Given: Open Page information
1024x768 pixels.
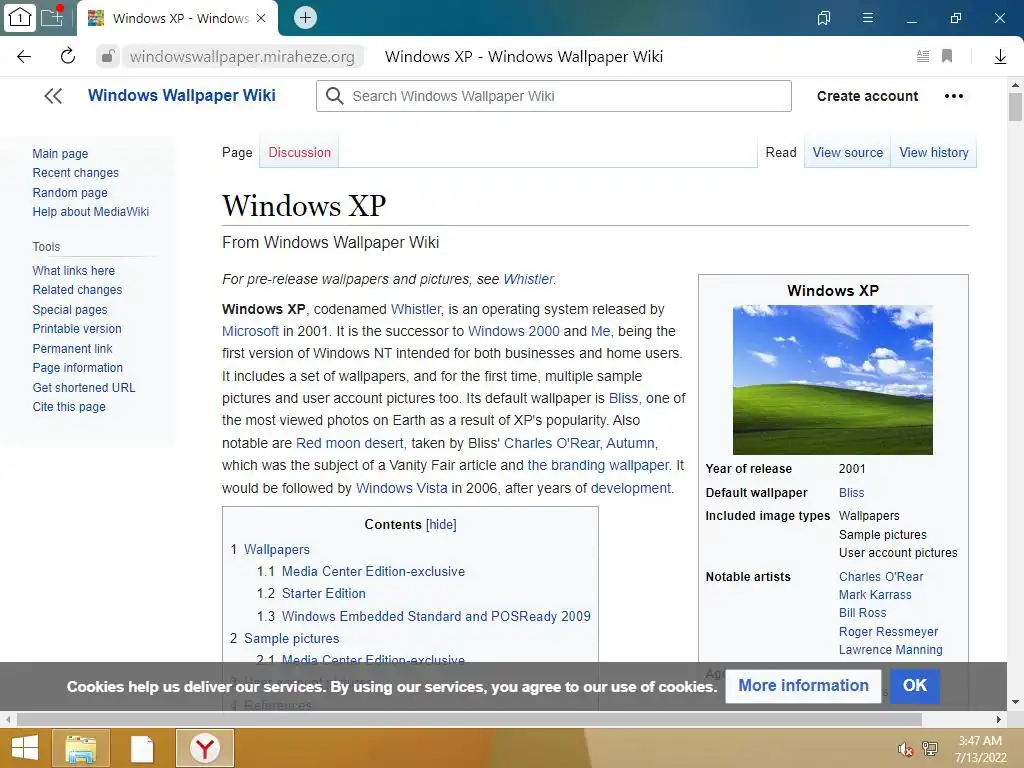Looking at the screenshot, I should coord(78,368).
